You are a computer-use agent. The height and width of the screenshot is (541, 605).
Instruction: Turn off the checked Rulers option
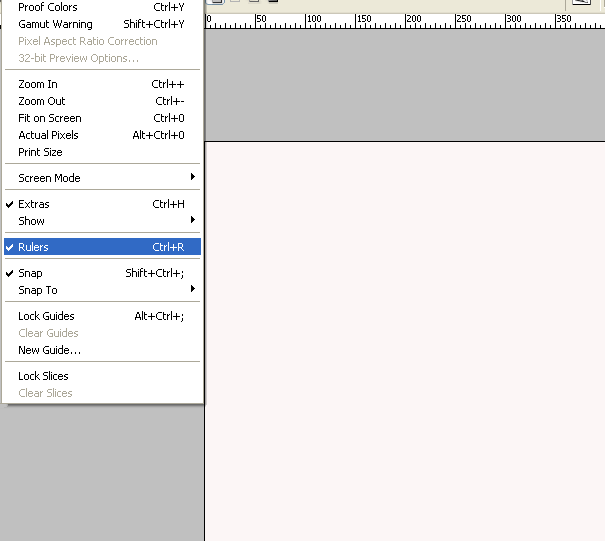coord(34,247)
